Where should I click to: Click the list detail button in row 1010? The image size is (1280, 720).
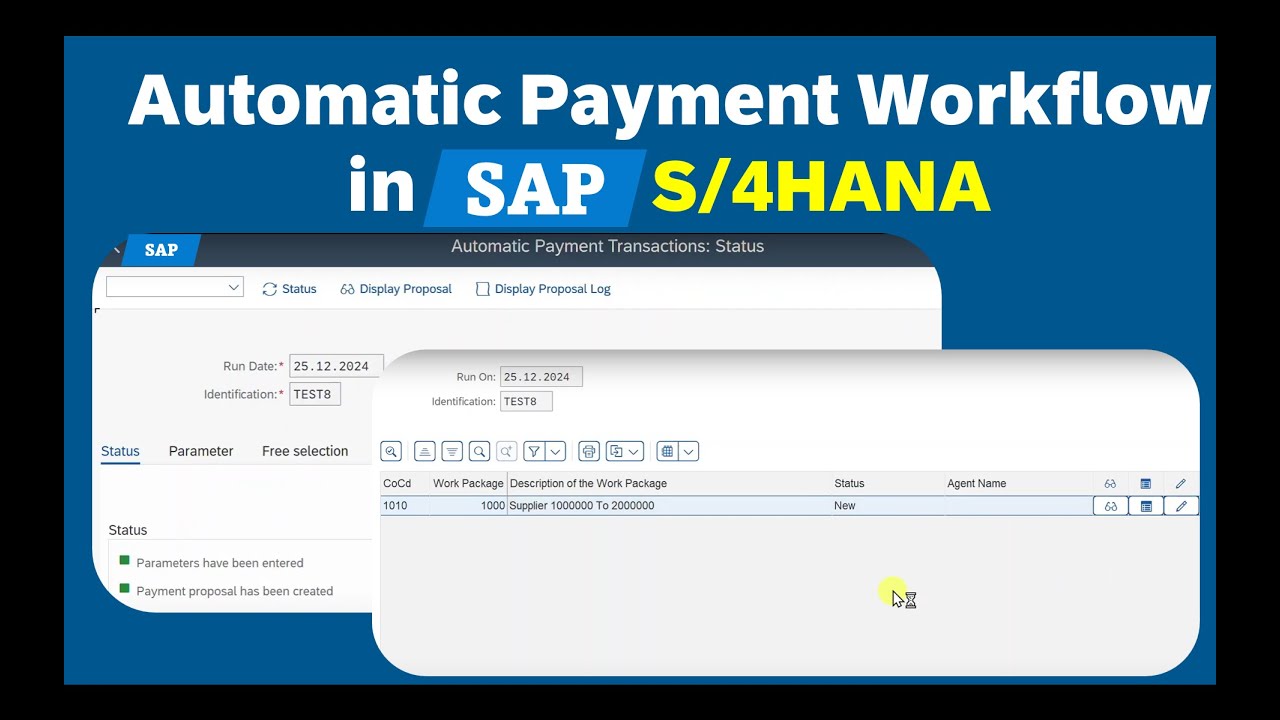tap(1146, 506)
